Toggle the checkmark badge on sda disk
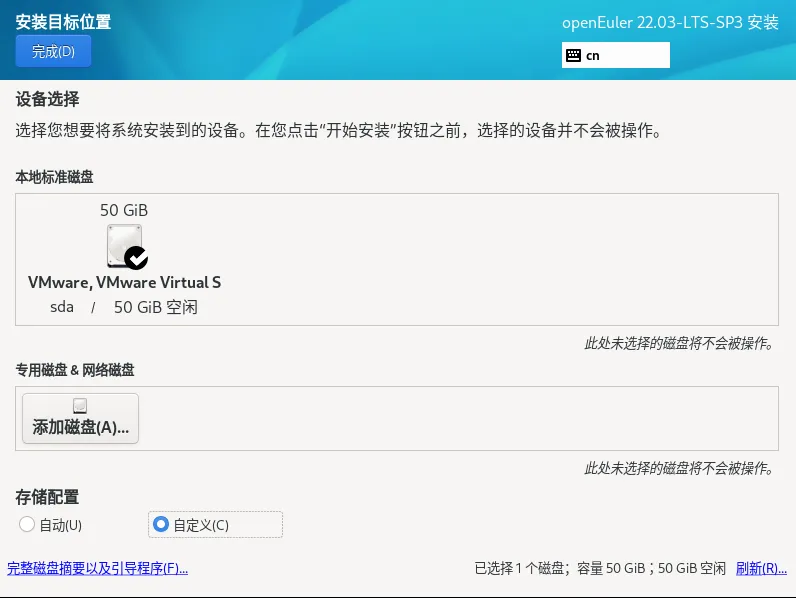The width and height of the screenshot is (796, 598). tap(136, 258)
